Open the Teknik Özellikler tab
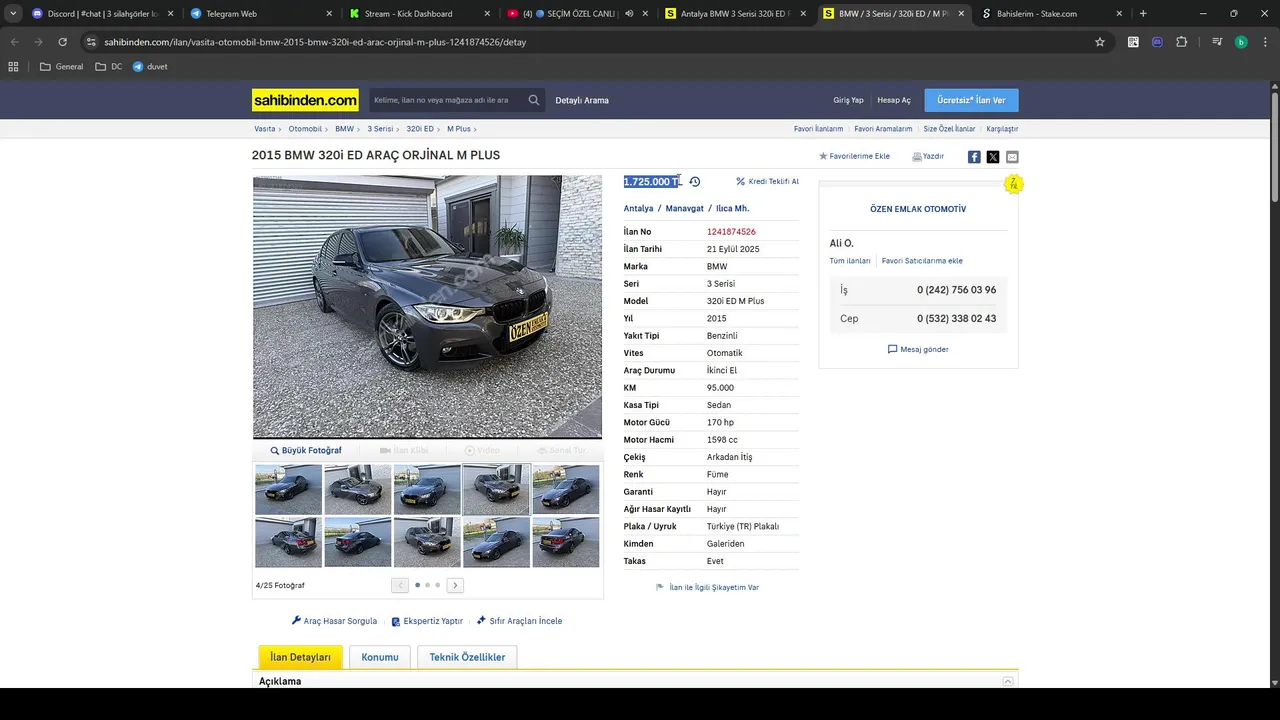 coord(467,657)
